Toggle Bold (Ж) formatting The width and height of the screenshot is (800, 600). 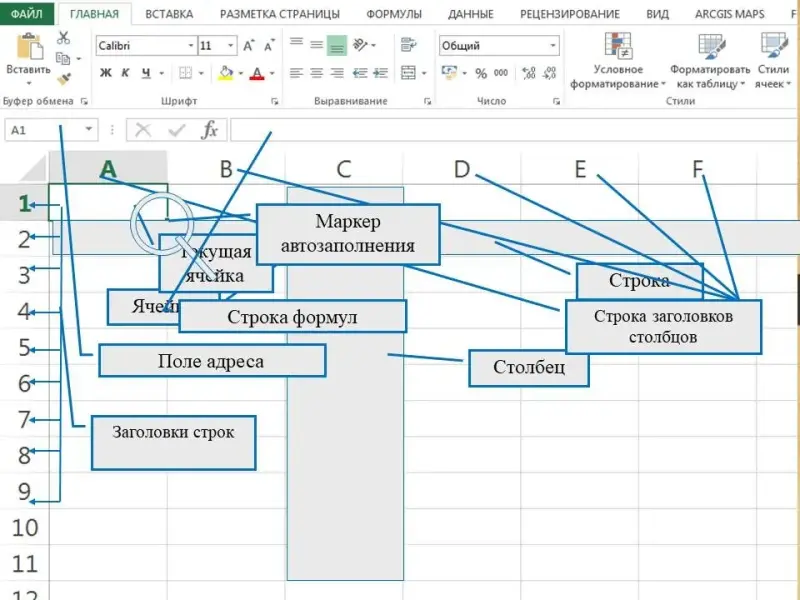pos(106,73)
